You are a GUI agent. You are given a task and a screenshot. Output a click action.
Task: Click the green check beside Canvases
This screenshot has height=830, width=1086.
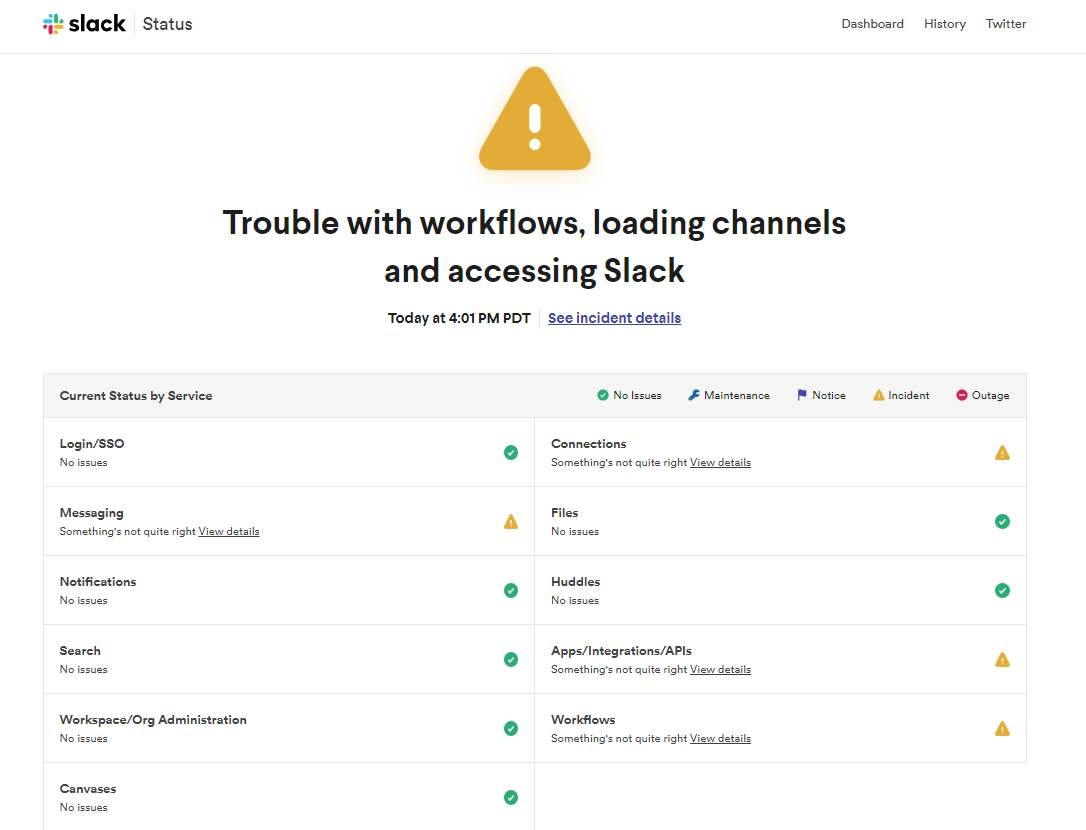click(x=511, y=797)
